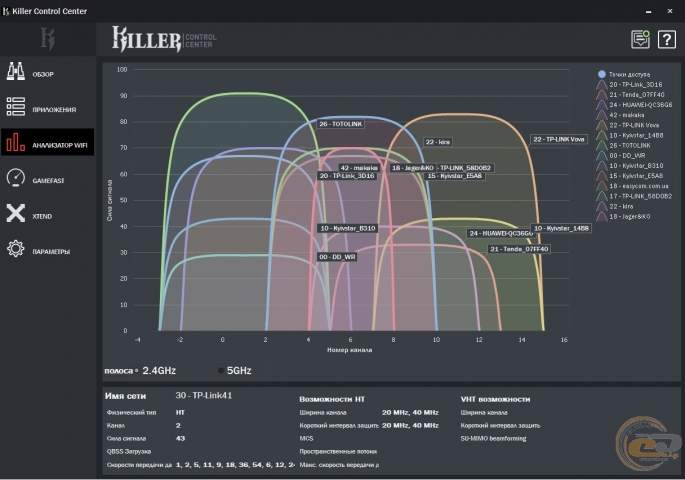
Task: Click VHT возможности heading
Action: (495, 399)
